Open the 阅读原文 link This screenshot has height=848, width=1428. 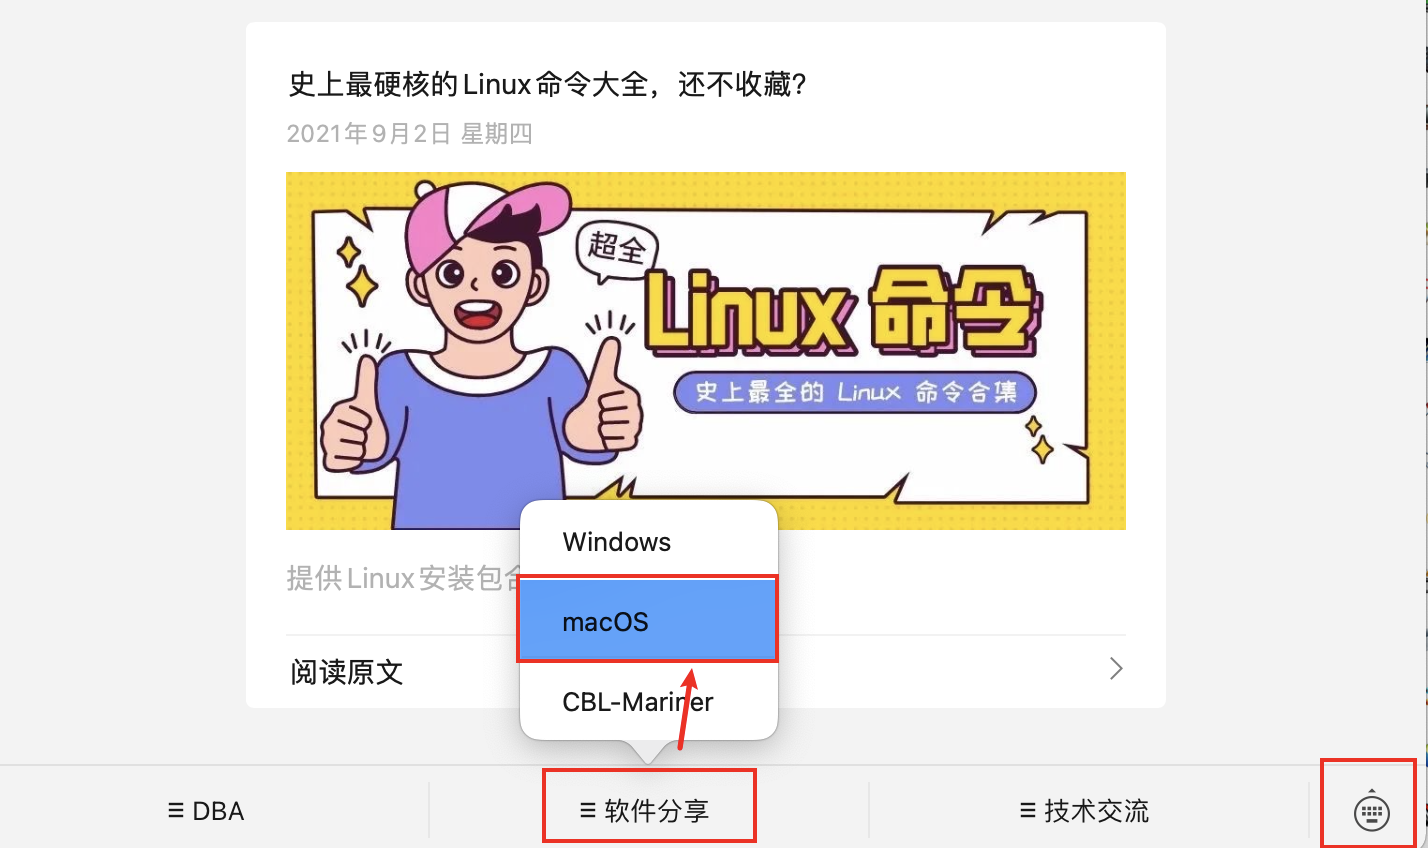tap(346, 672)
